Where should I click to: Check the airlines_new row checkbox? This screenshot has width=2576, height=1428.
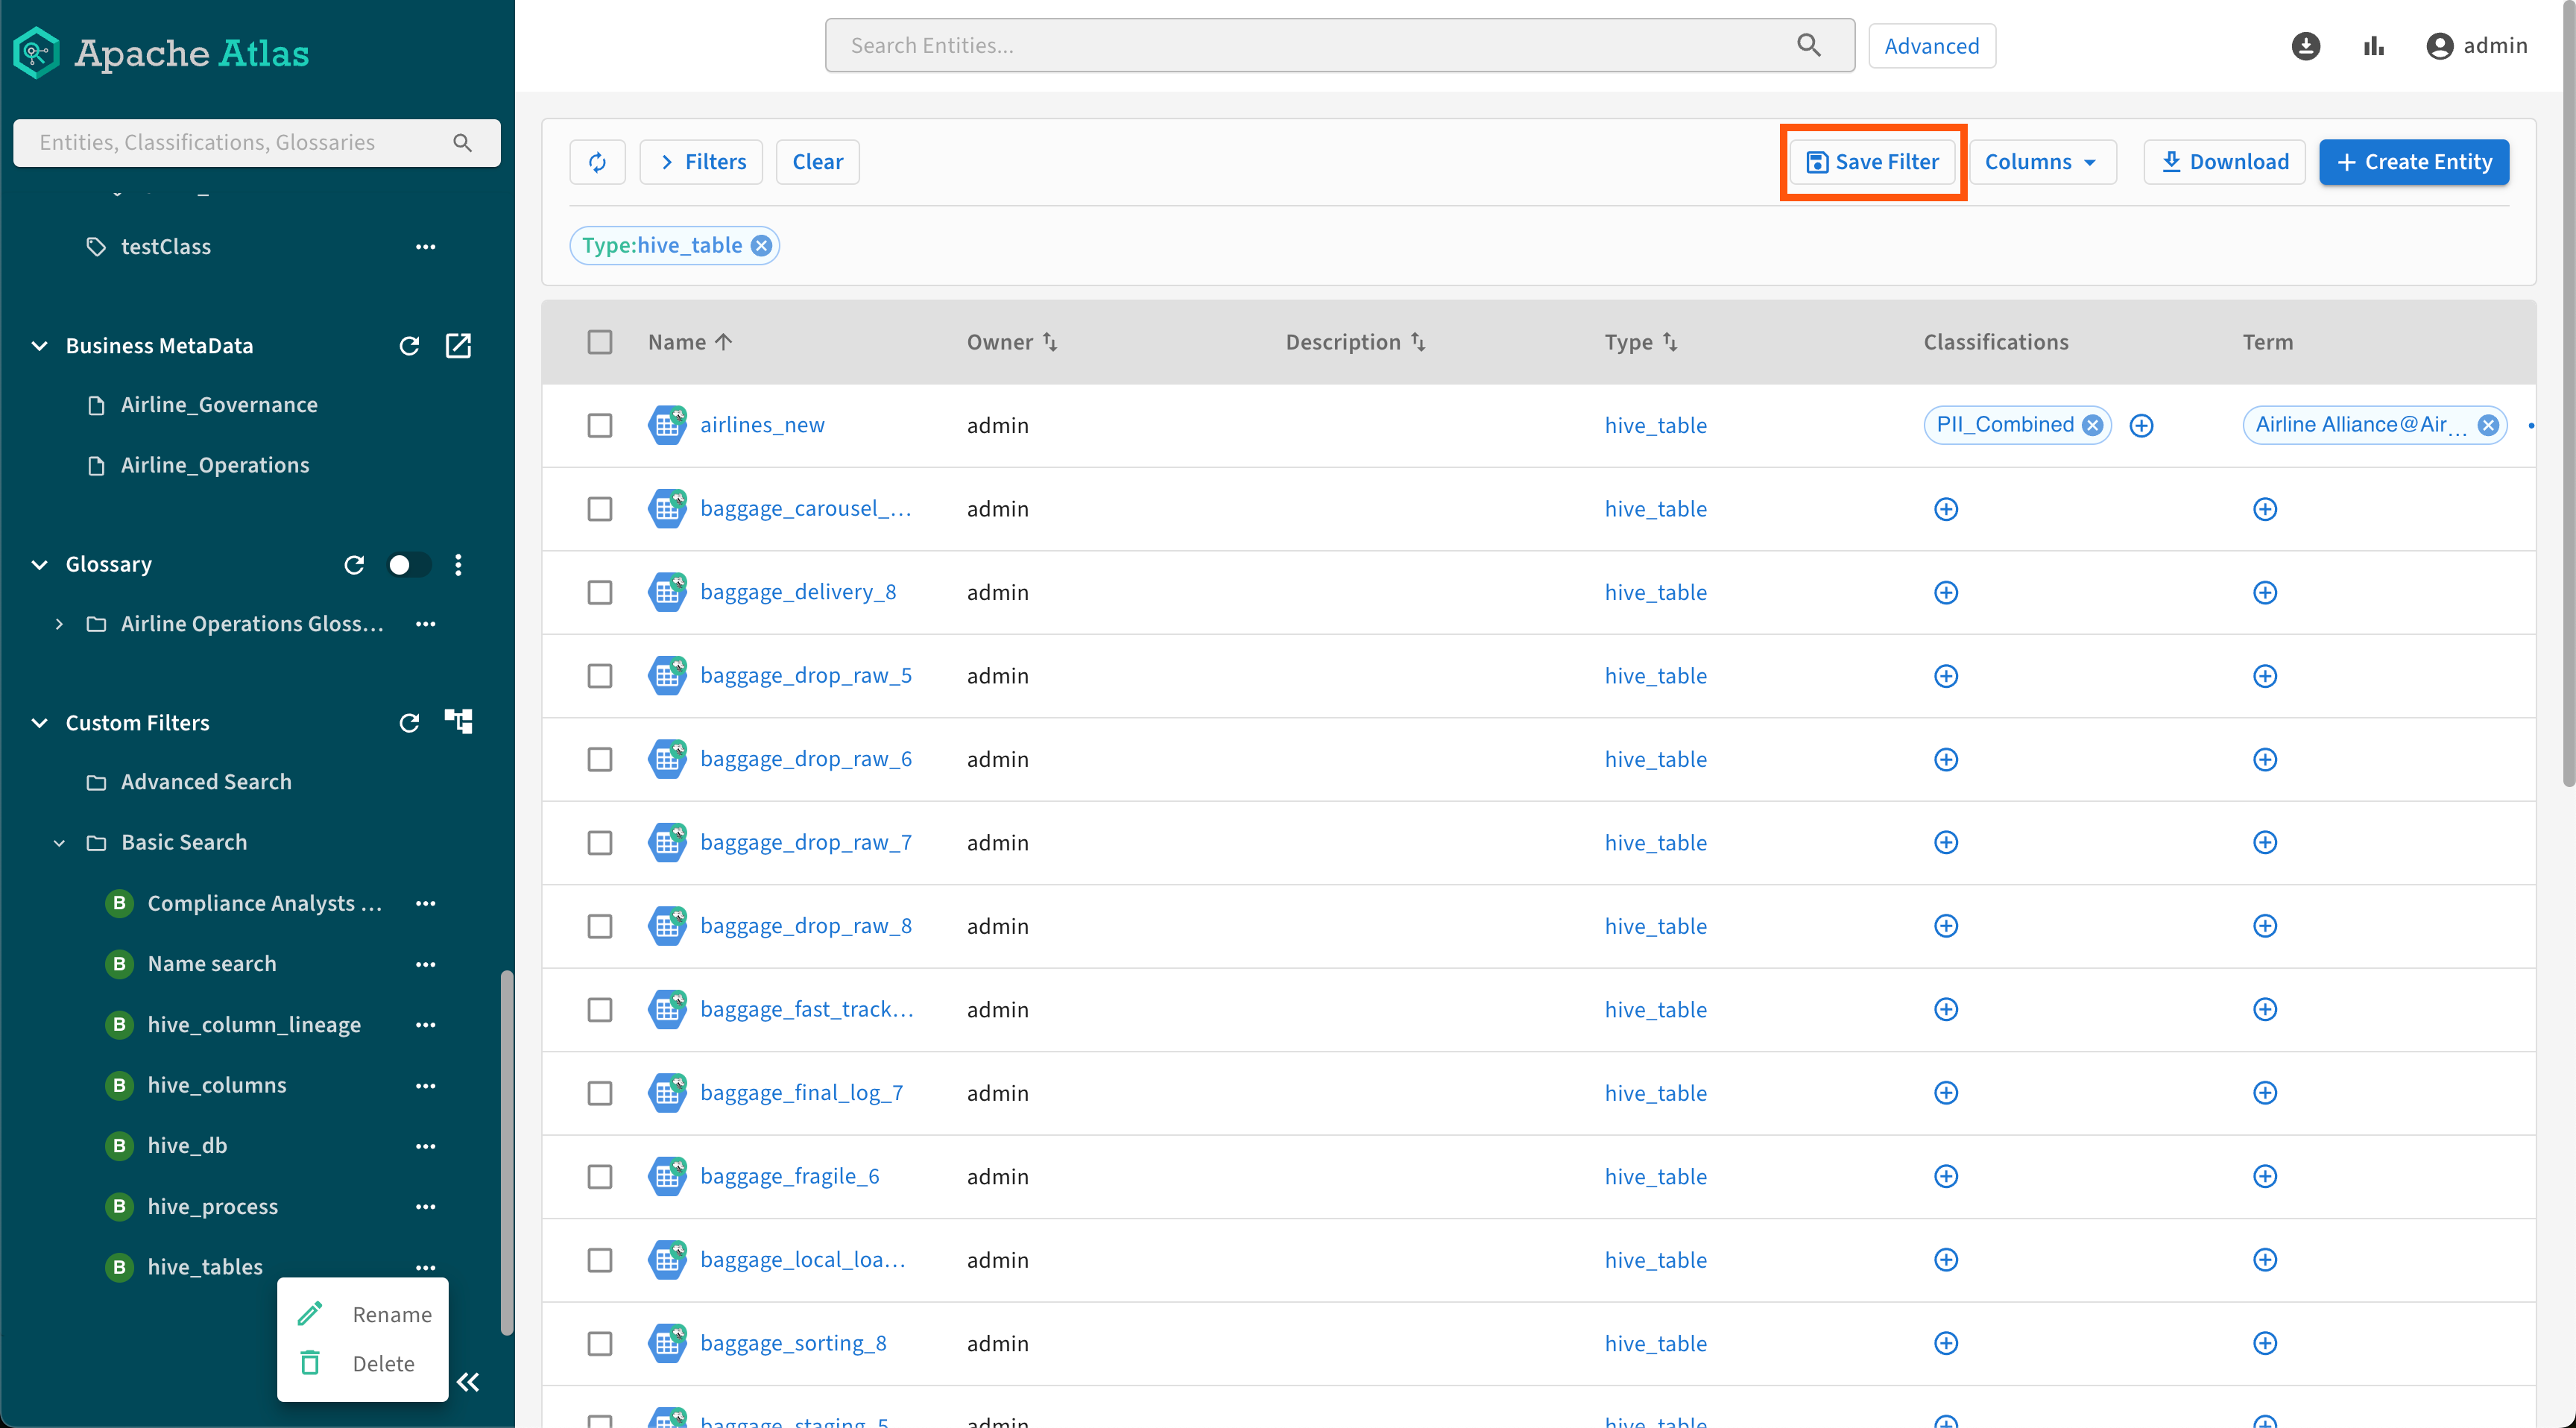click(x=600, y=426)
